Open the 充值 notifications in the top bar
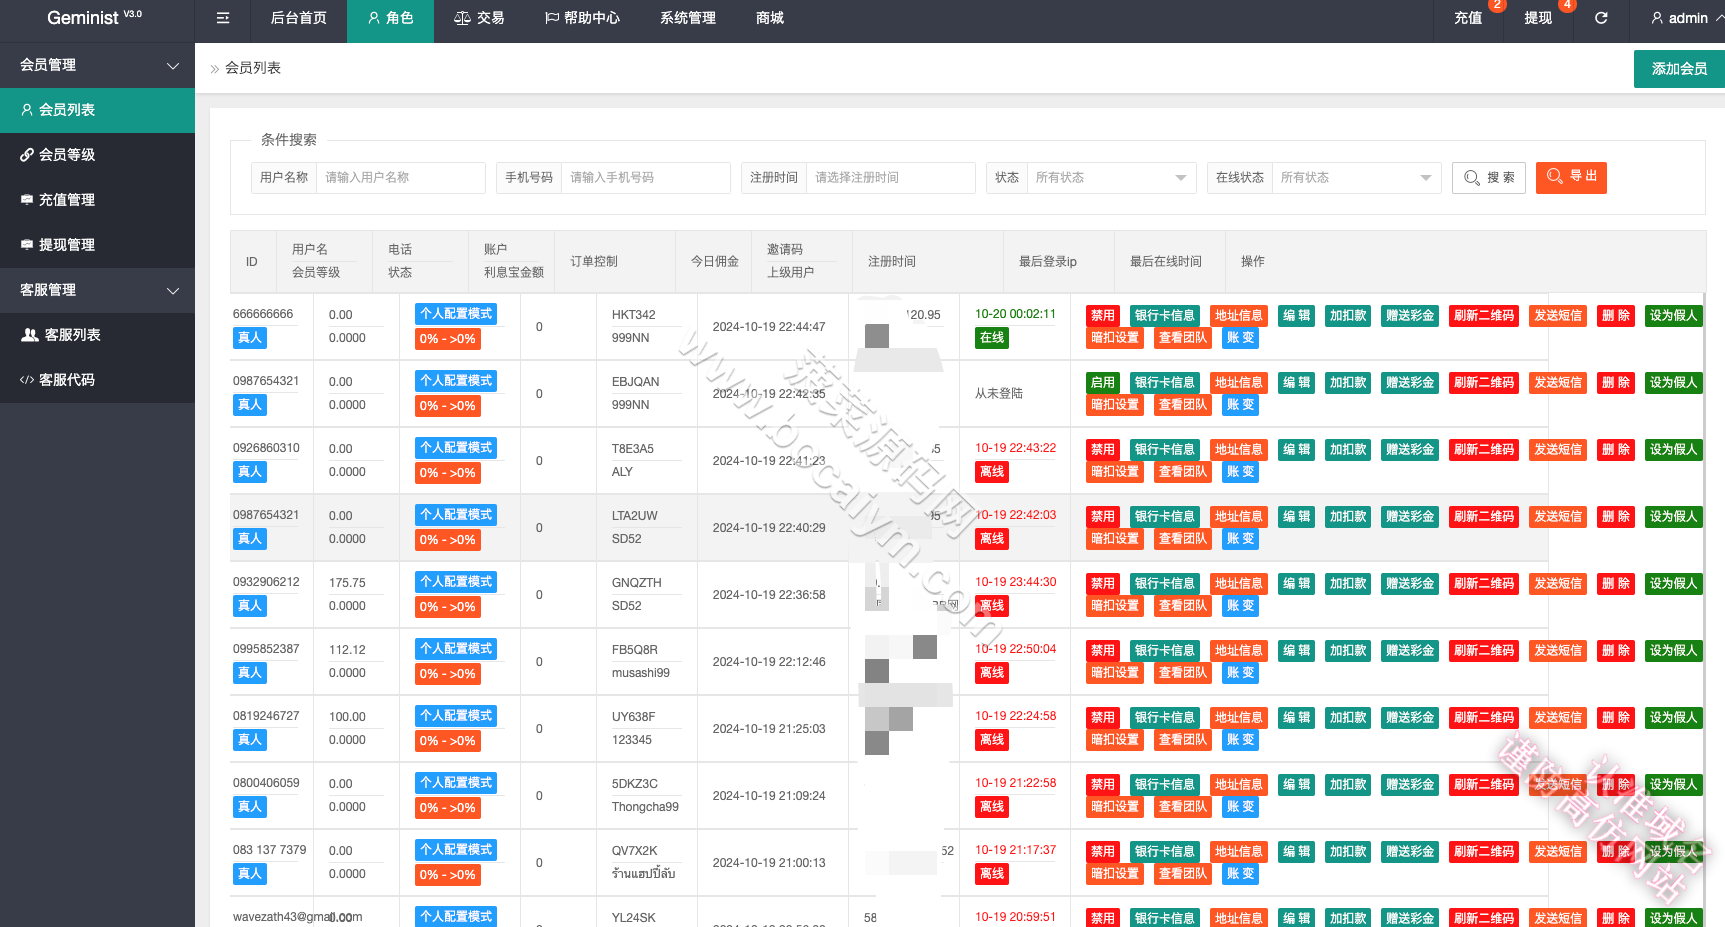 (1468, 18)
